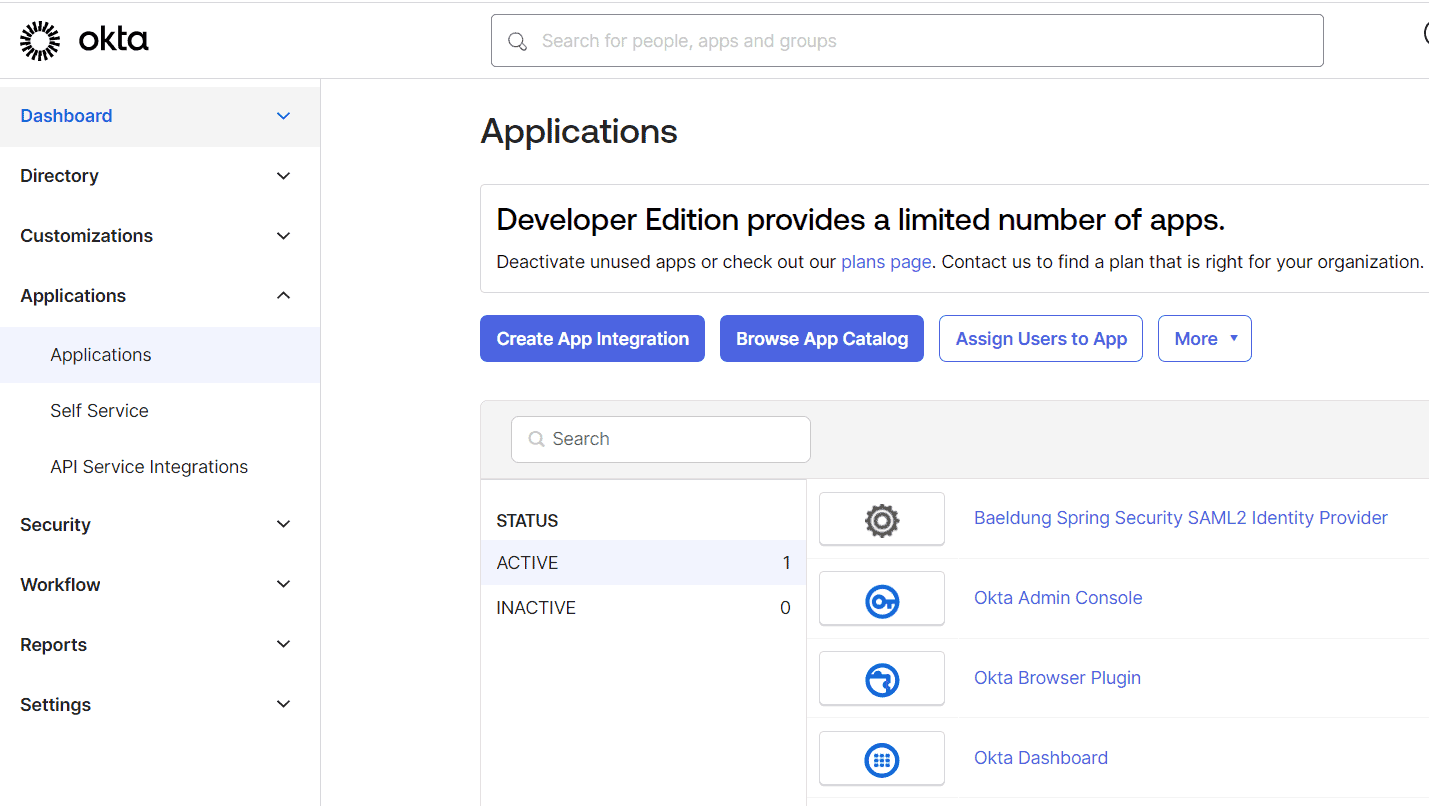The height and width of the screenshot is (806, 1429).
Task: Click the Okta logo
Action: click(83, 39)
